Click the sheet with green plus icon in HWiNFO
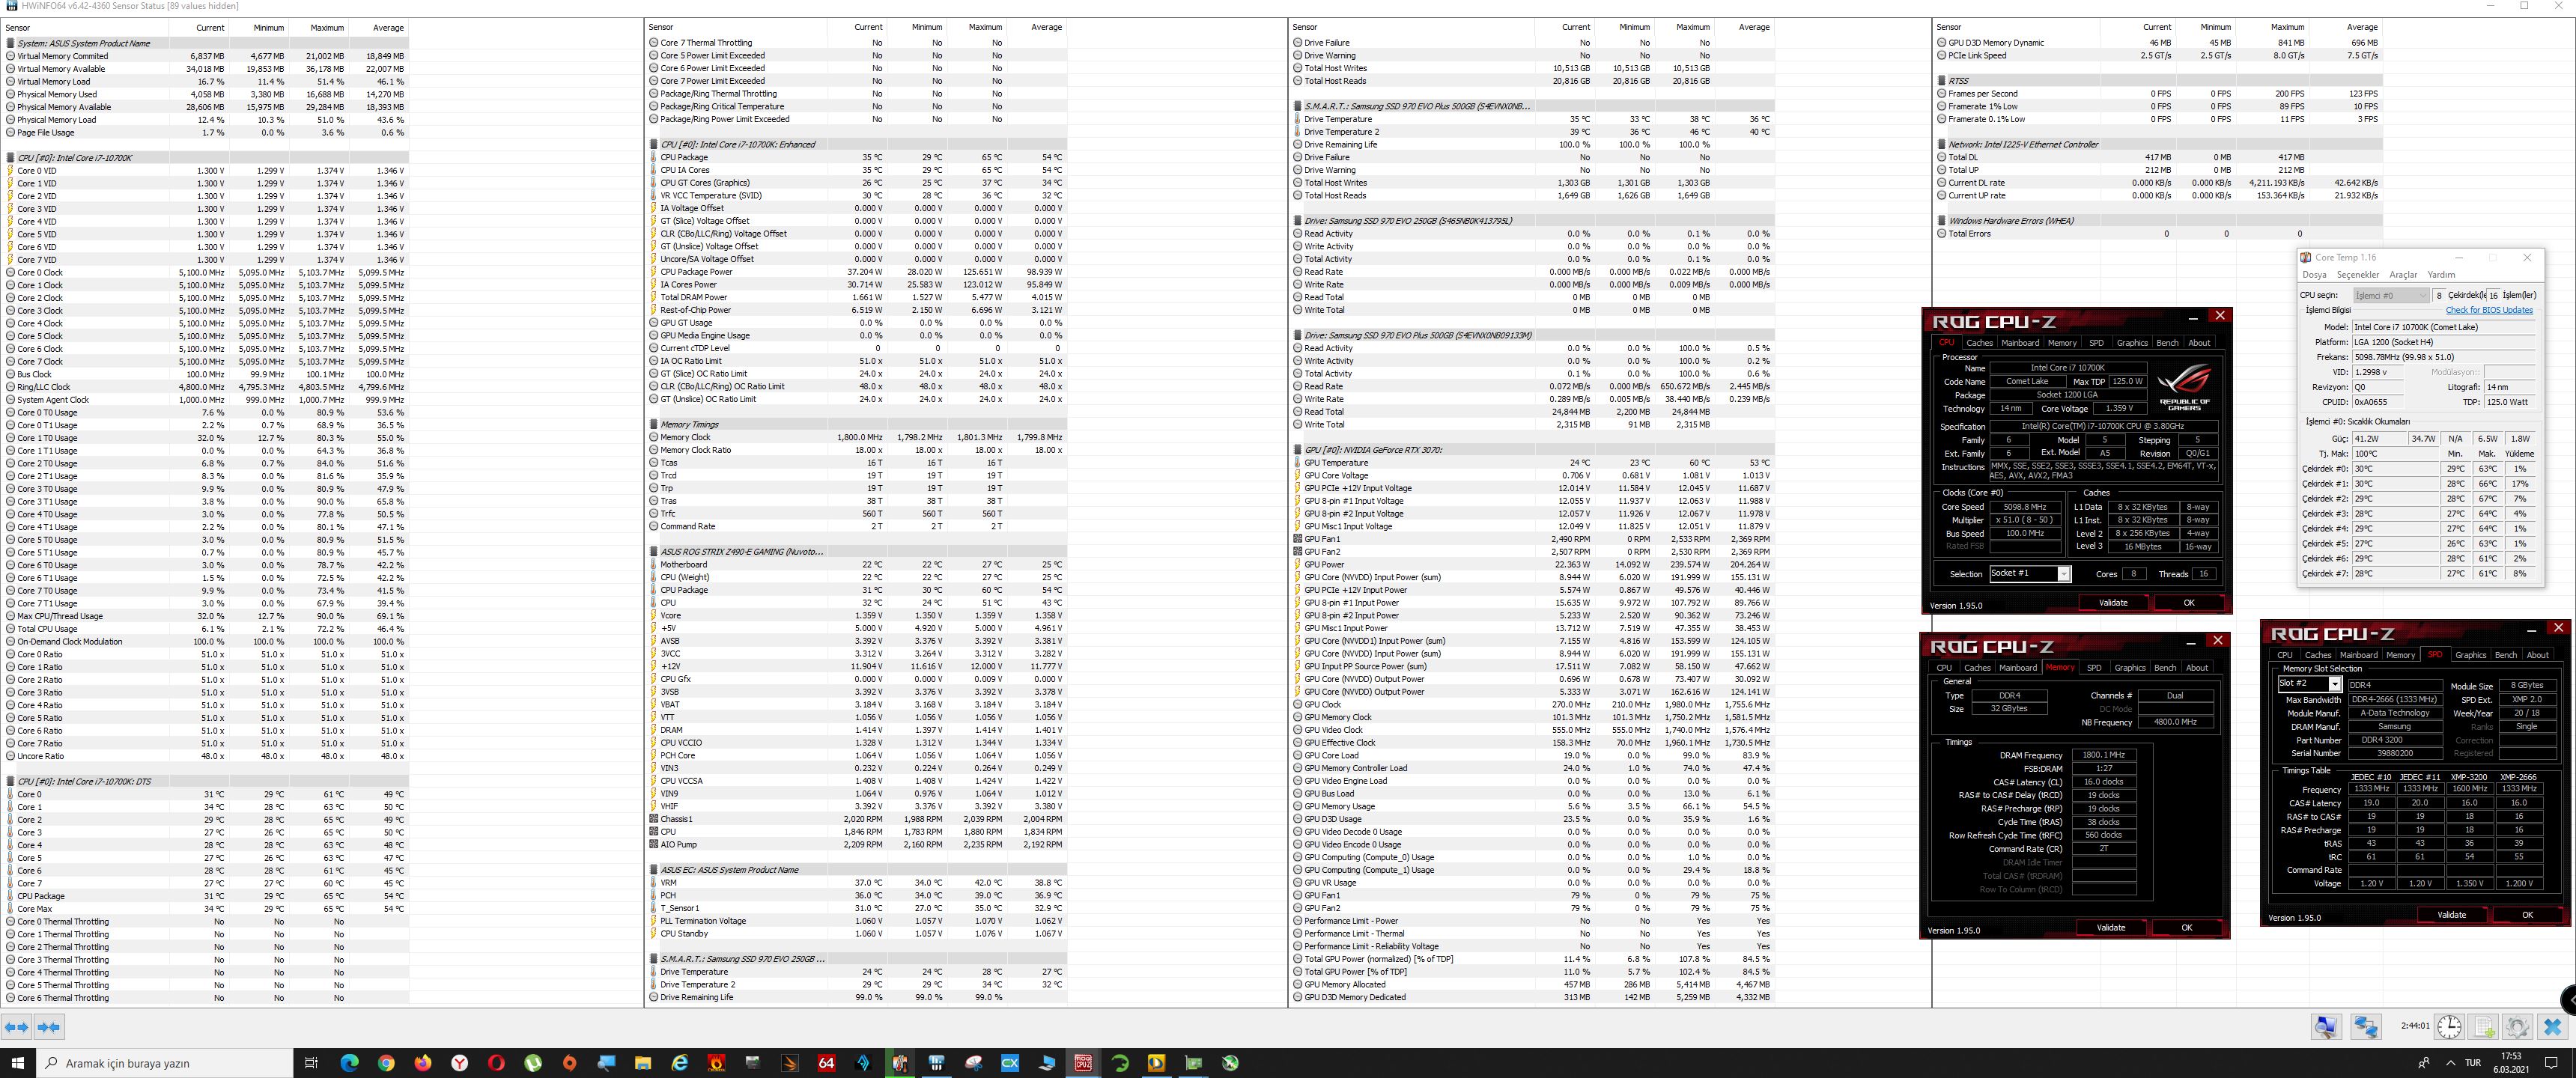 pyautogui.click(x=2484, y=1027)
